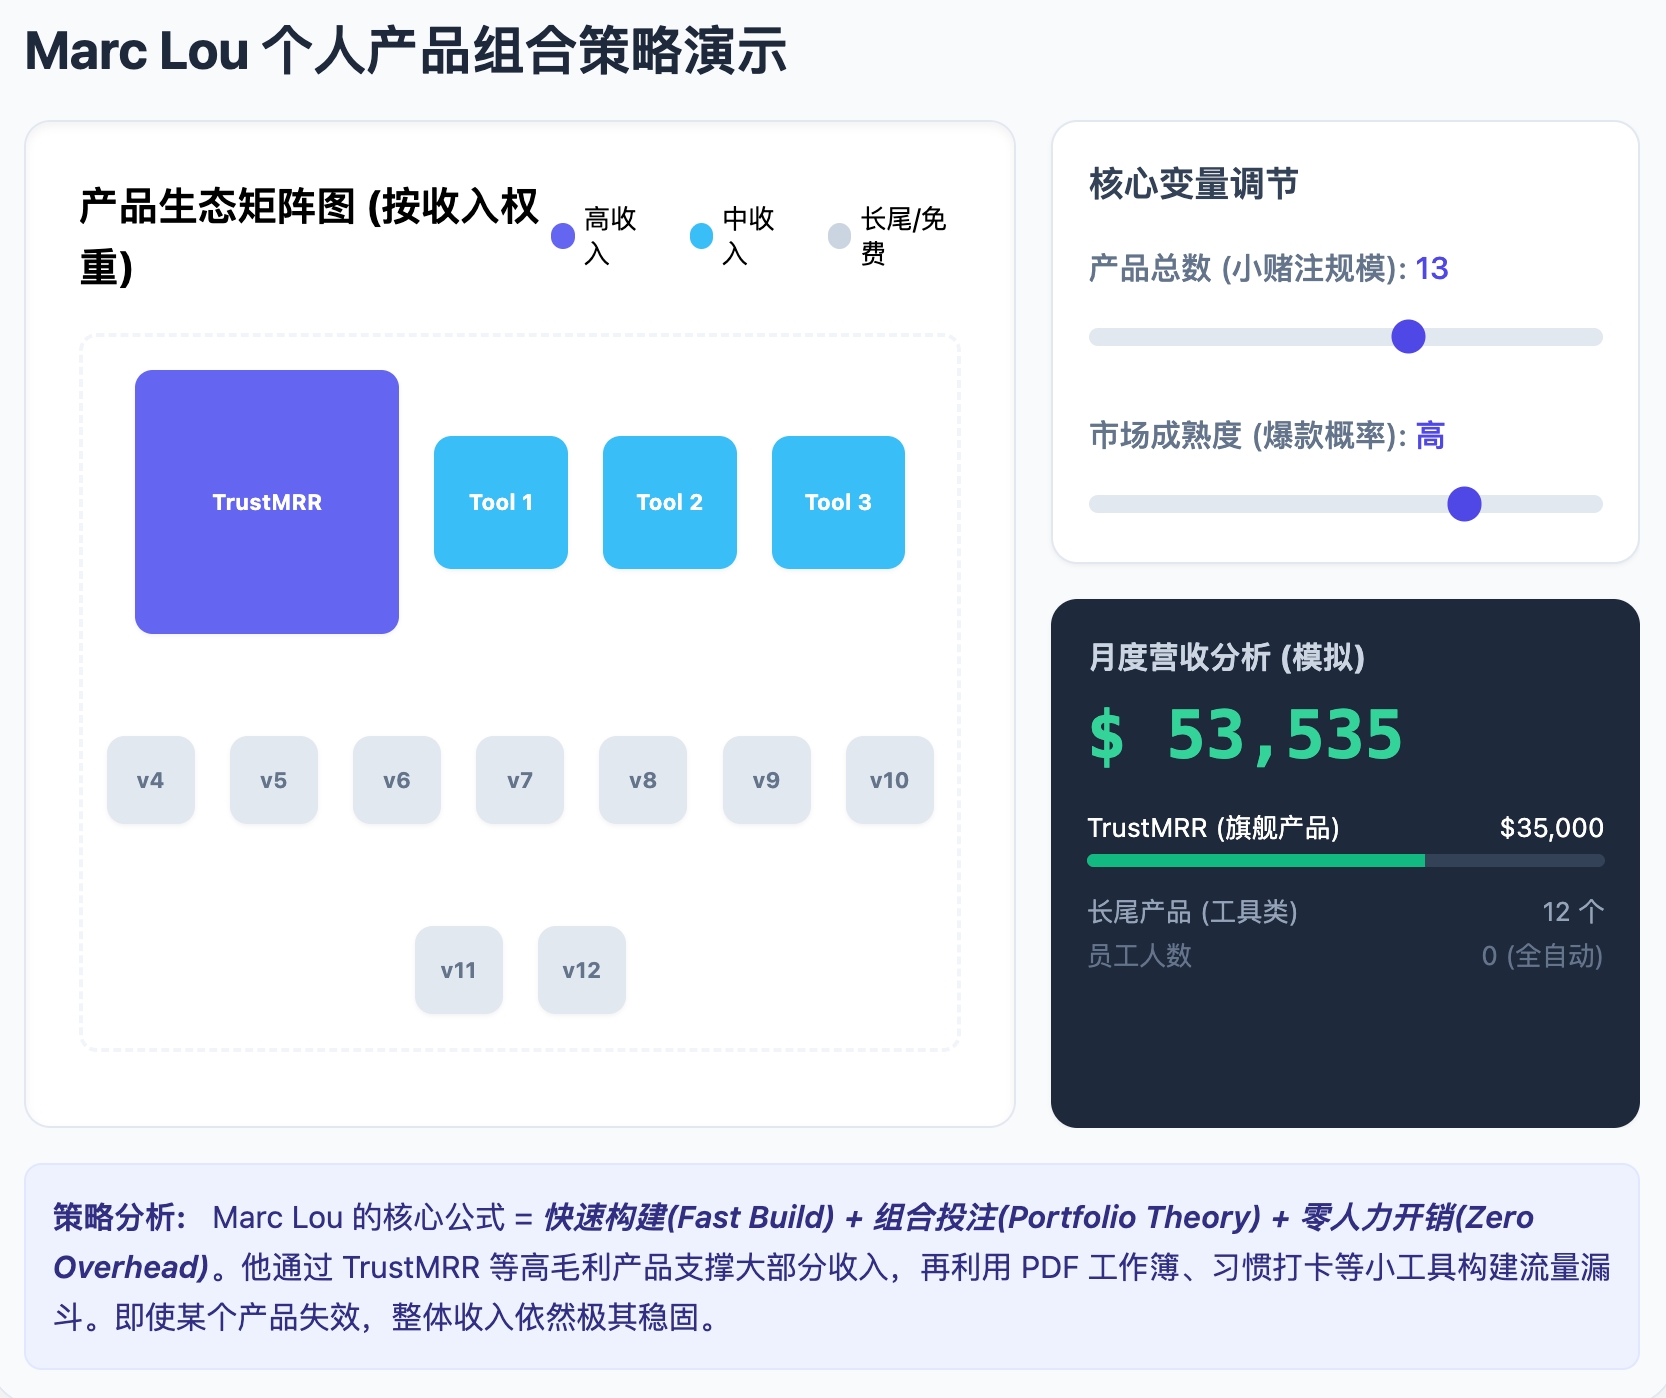Viewport: 1666px width, 1398px height.
Task: Click the 长尾/免费 legend gray dot
Action: [840, 236]
